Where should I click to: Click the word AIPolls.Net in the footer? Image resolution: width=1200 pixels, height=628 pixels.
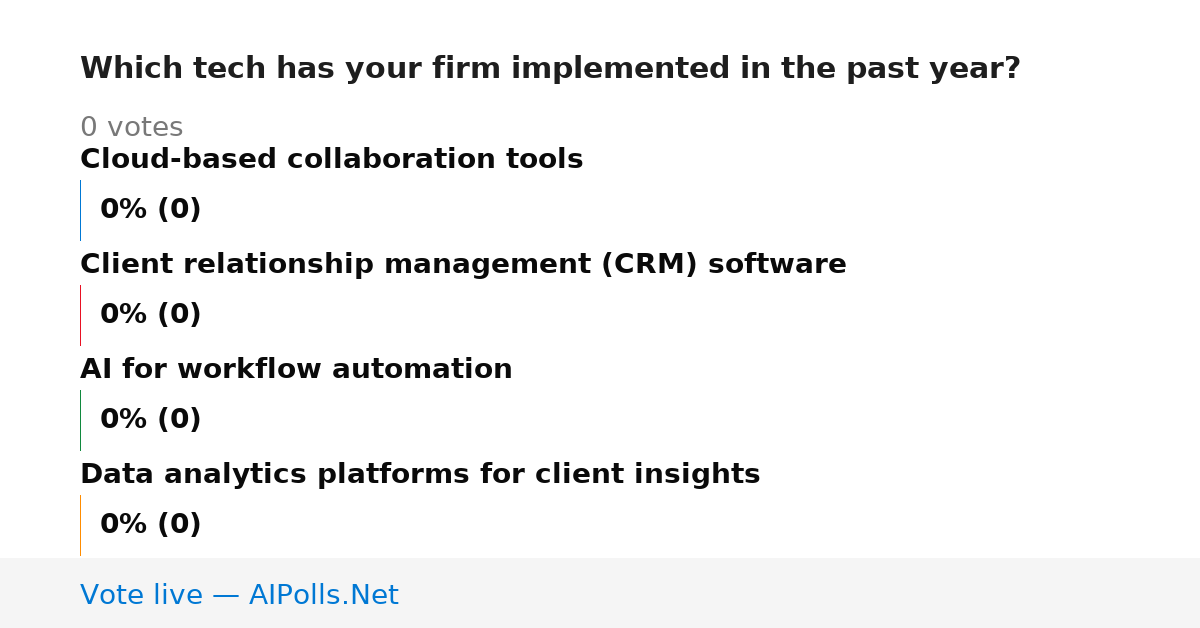[x=323, y=595]
